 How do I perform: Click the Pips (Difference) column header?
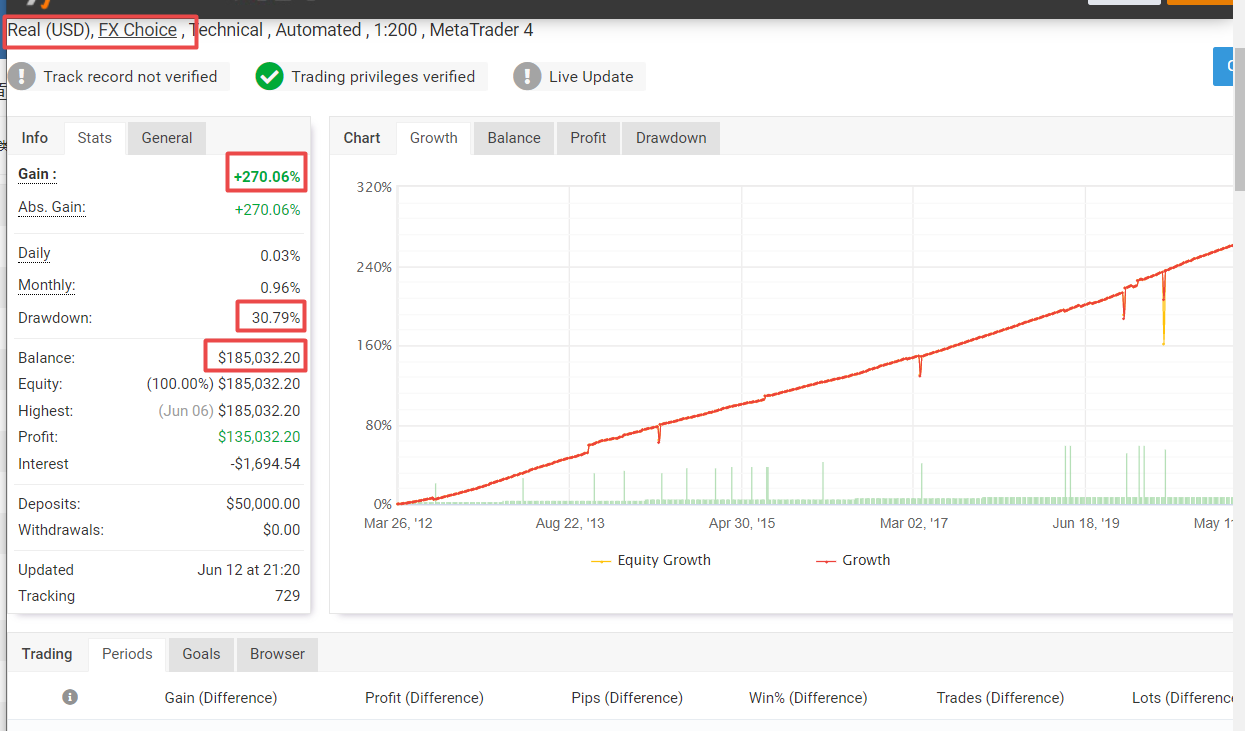(x=627, y=698)
